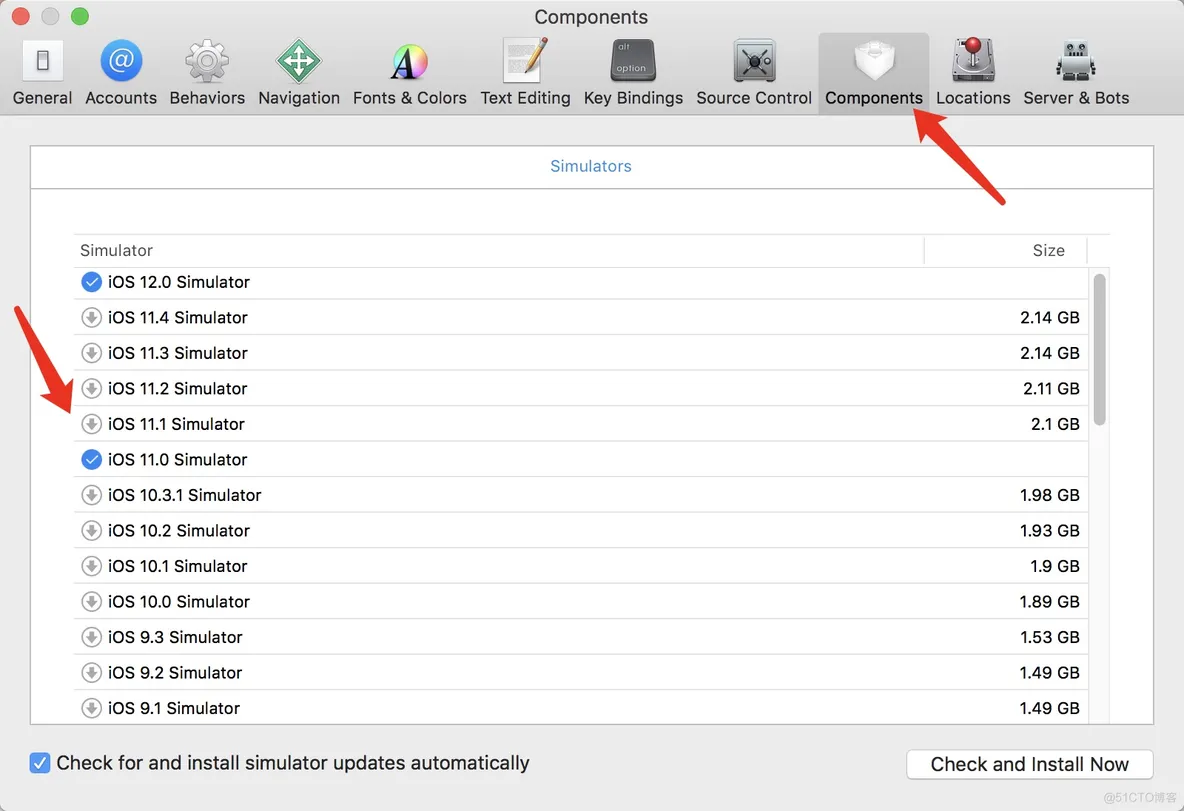Toggle automatic simulator updates checkbox
Screen dimensions: 1184x811
coord(40,763)
